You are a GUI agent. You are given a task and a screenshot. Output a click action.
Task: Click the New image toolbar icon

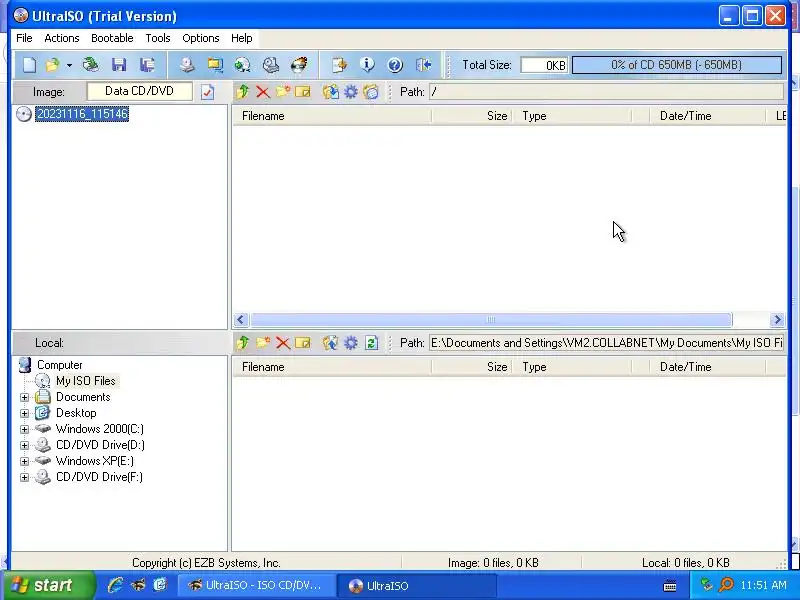pyautogui.click(x=30, y=65)
